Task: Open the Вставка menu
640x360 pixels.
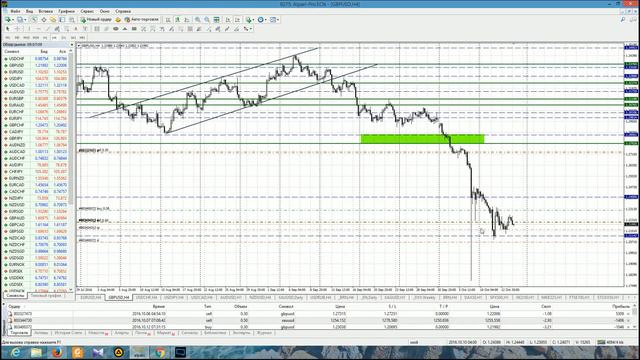Action: [x=45, y=11]
